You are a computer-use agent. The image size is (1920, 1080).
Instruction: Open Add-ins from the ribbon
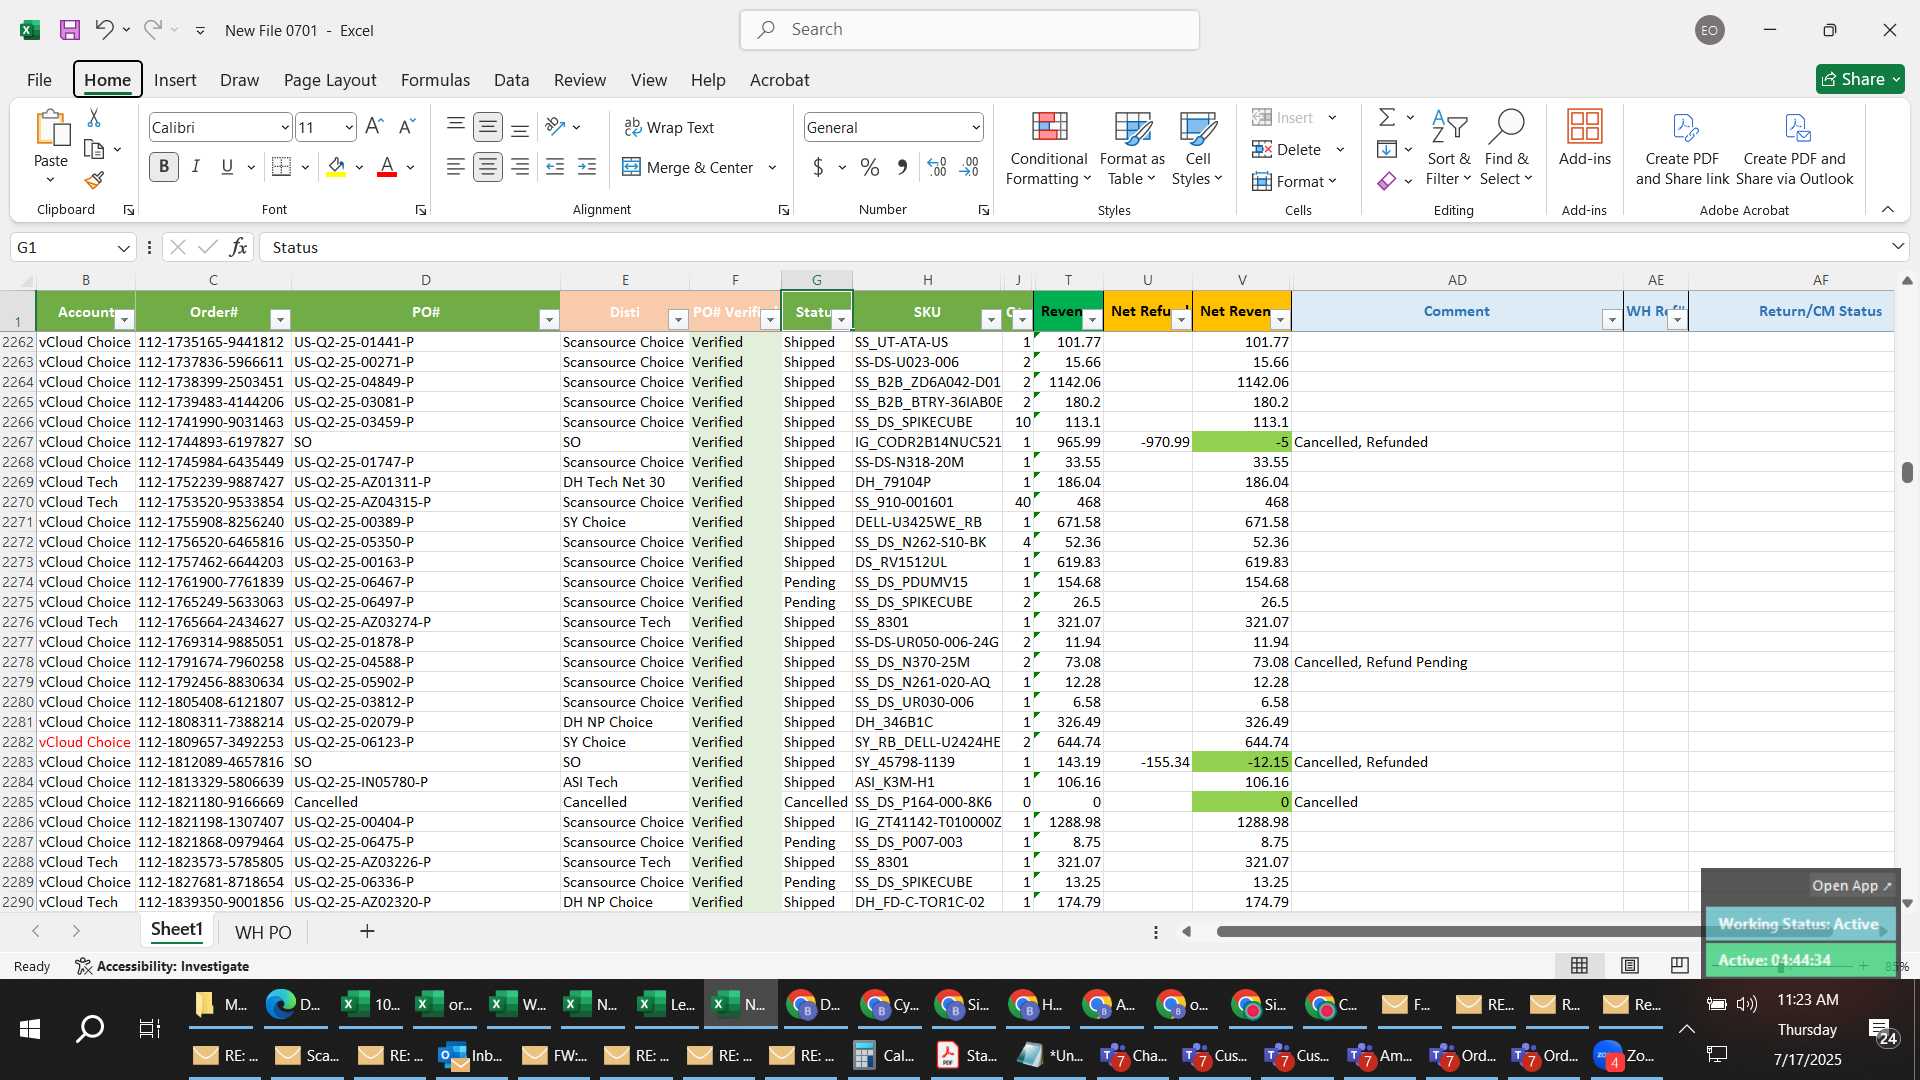pyautogui.click(x=1584, y=138)
